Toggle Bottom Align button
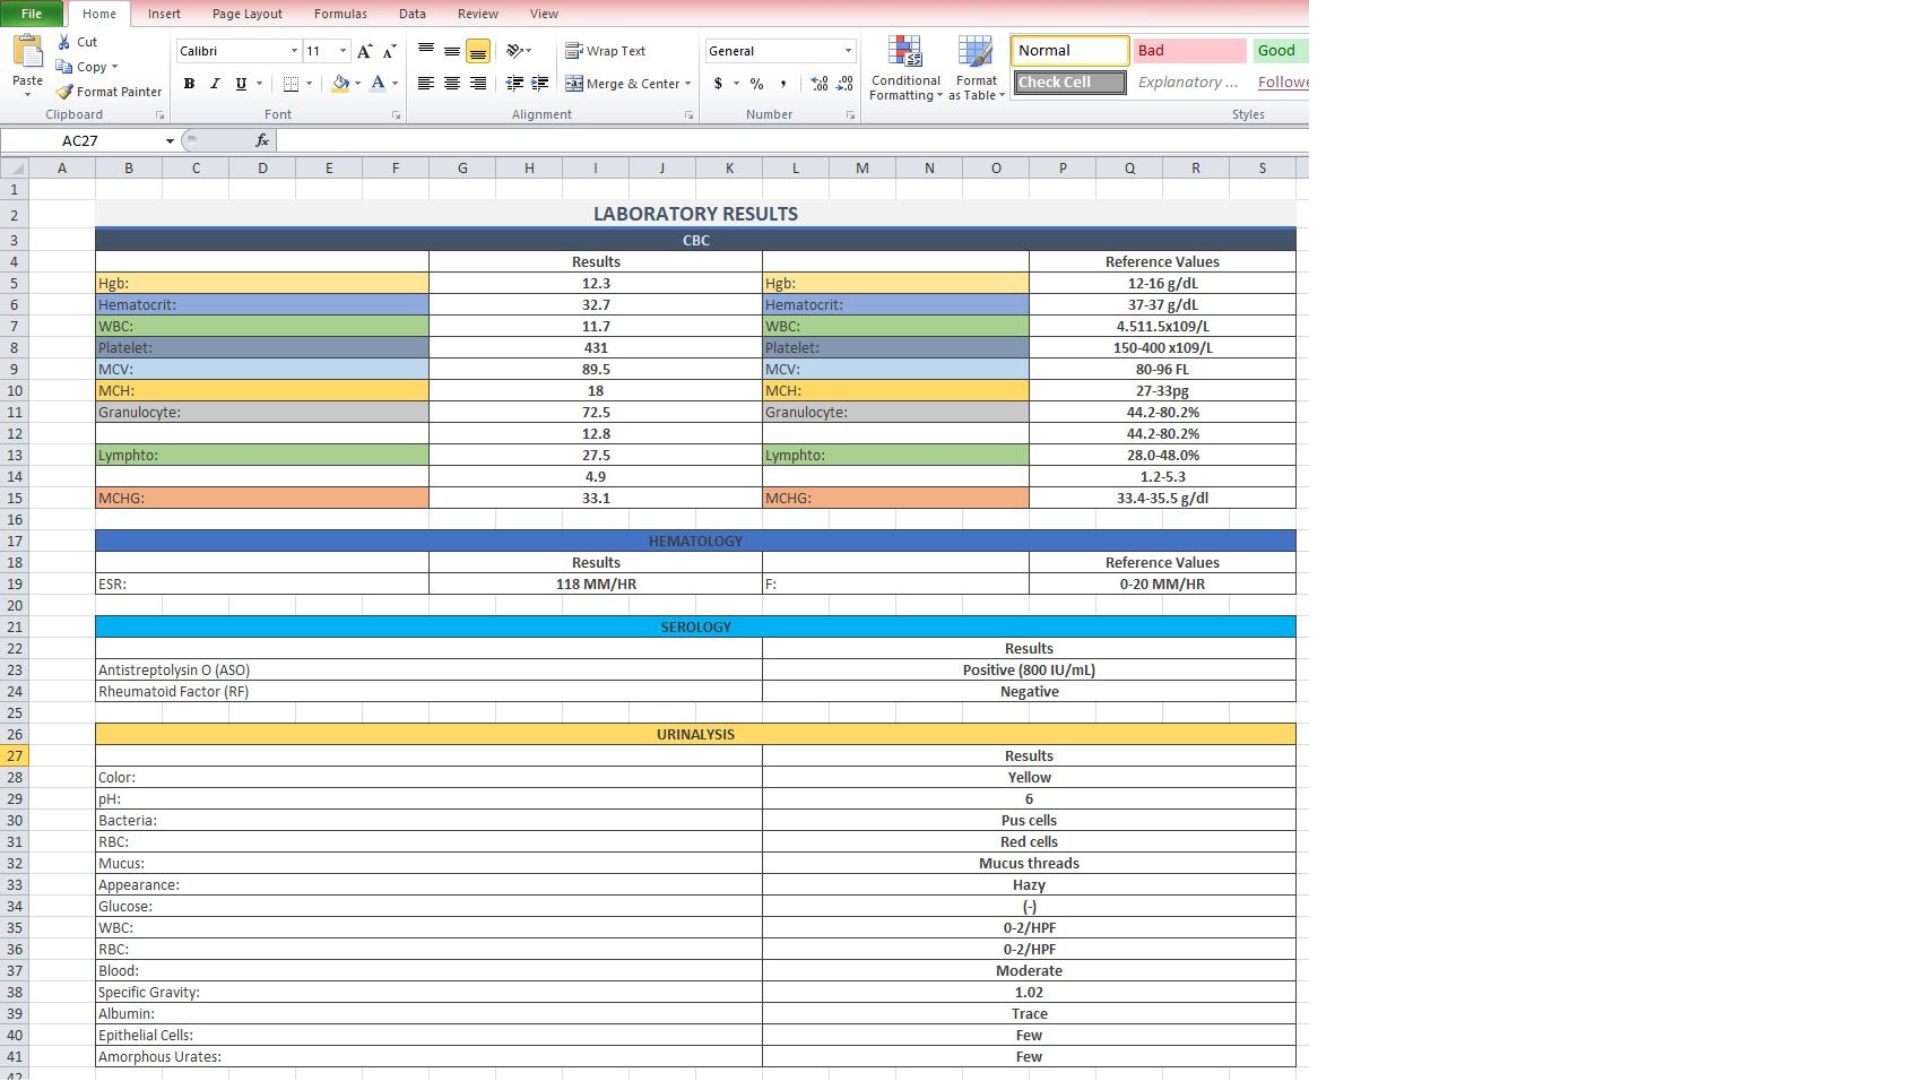The height and width of the screenshot is (1080, 1920). (478, 51)
